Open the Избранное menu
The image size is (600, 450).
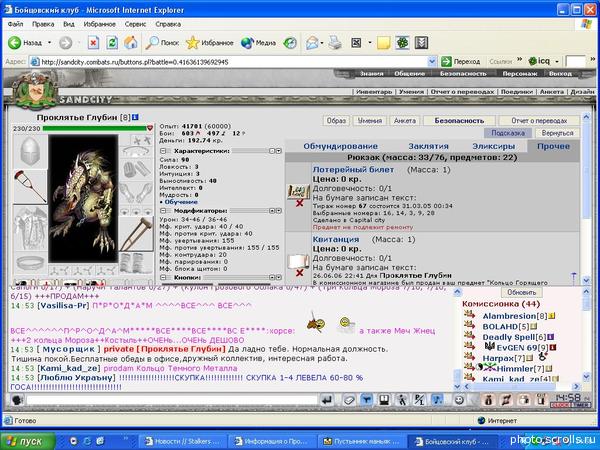click(99, 24)
